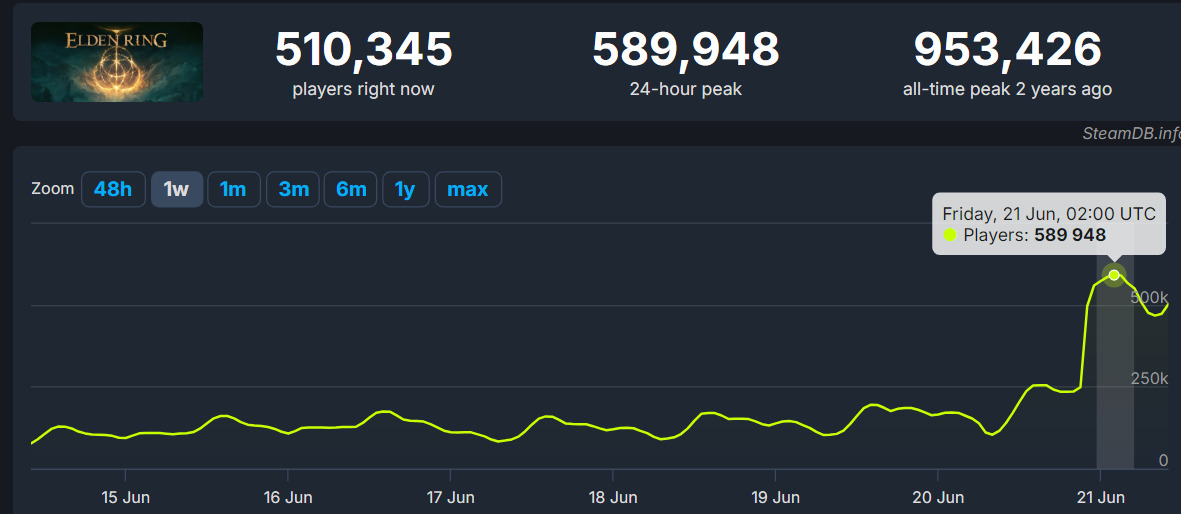Image resolution: width=1181 pixels, height=514 pixels.
Task: Click the 18 Jun axis label
Action: click(612, 497)
